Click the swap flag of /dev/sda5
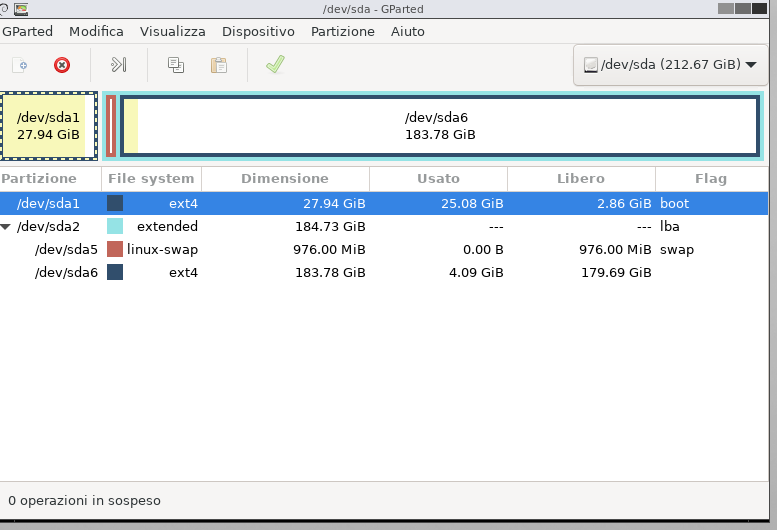This screenshot has width=777, height=530. tap(677, 249)
